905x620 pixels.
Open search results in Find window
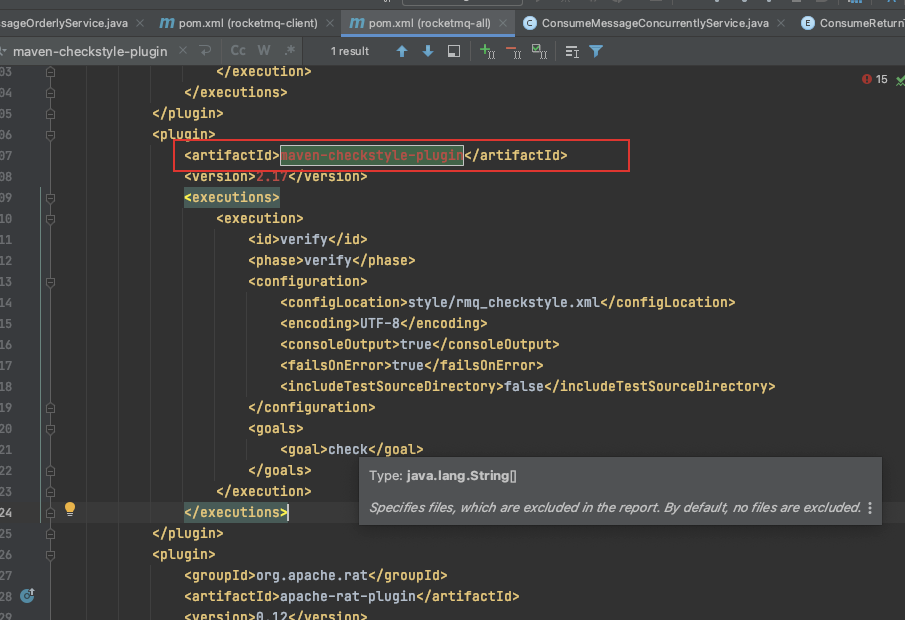tap(454, 51)
